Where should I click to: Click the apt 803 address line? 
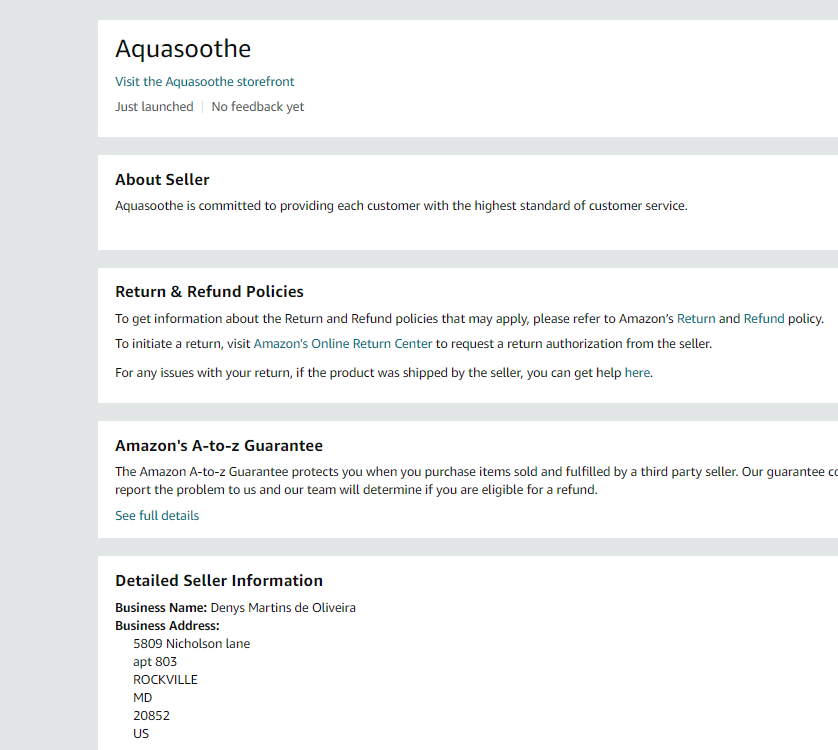click(x=155, y=662)
